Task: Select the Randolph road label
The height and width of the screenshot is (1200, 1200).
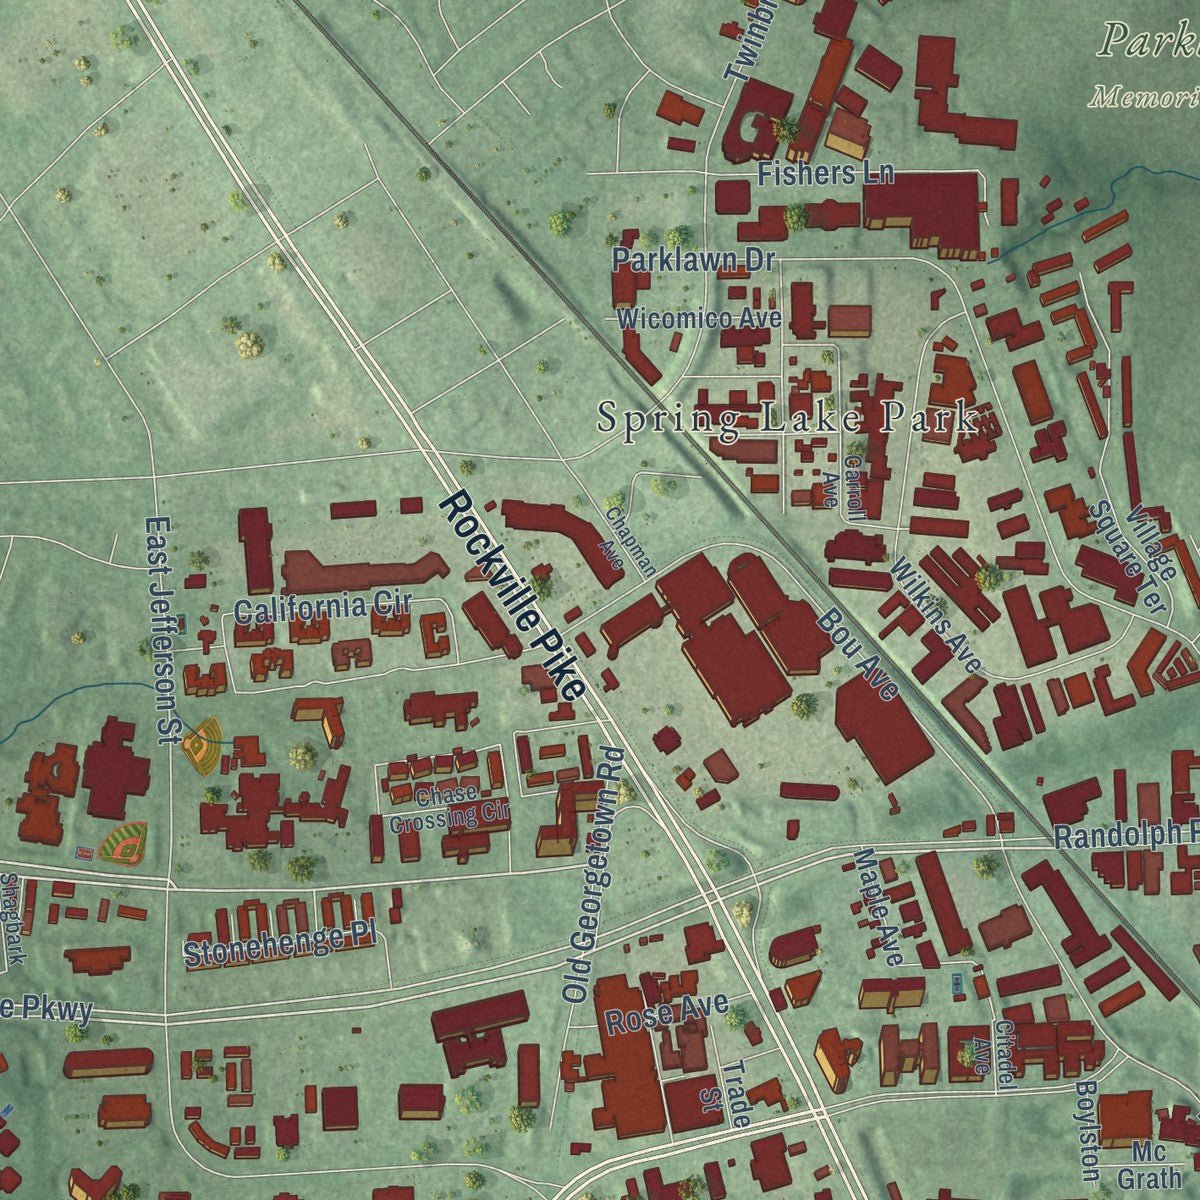Action: point(1127,836)
